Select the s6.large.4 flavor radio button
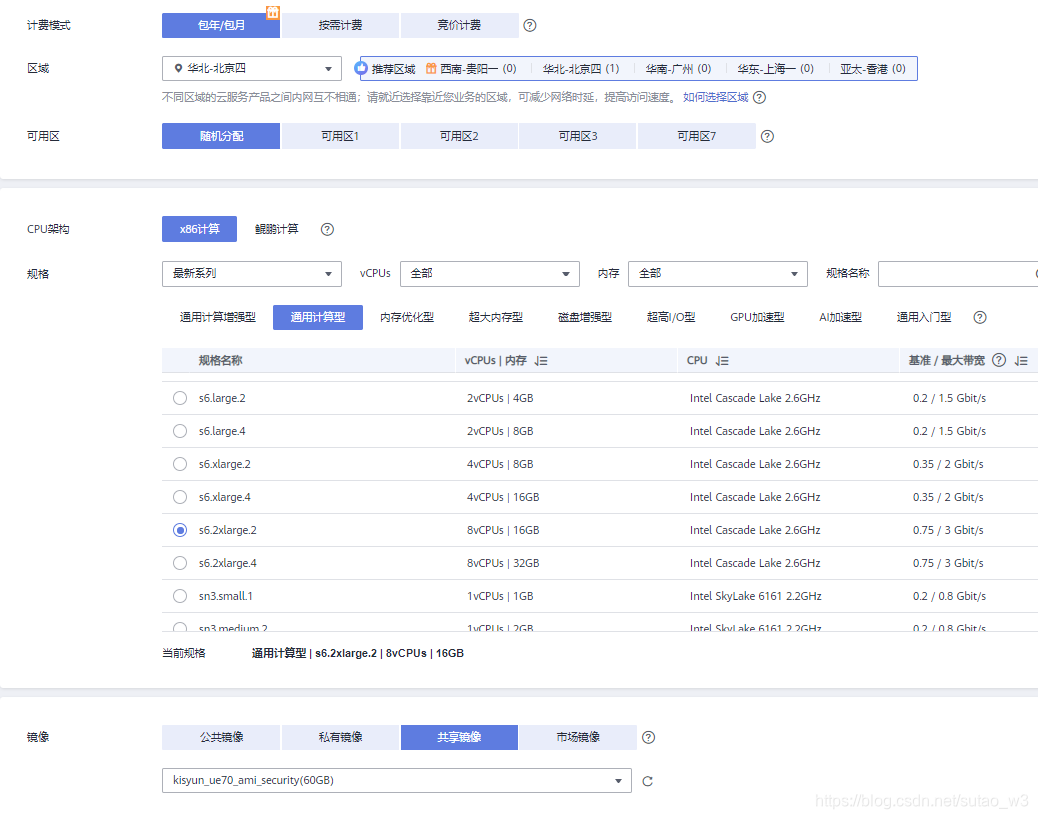 (179, 430)
